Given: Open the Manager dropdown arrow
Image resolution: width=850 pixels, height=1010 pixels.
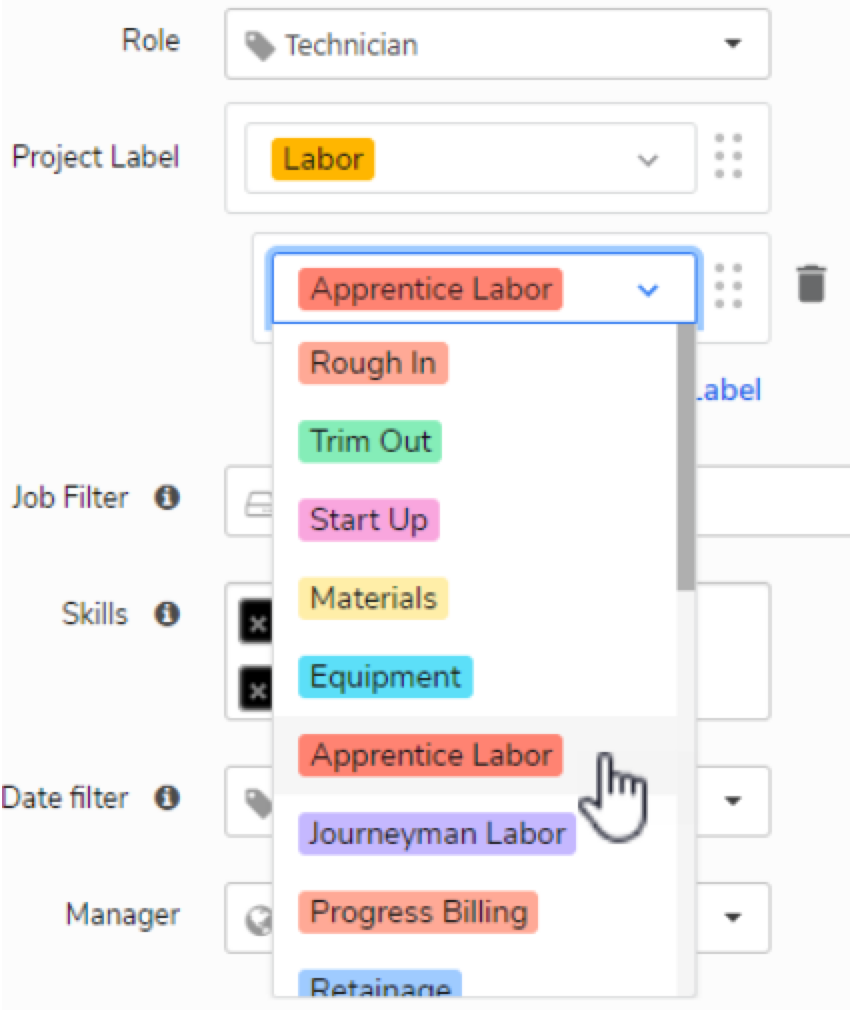Looking at the screenshot, I should click(x=732, y=917).
